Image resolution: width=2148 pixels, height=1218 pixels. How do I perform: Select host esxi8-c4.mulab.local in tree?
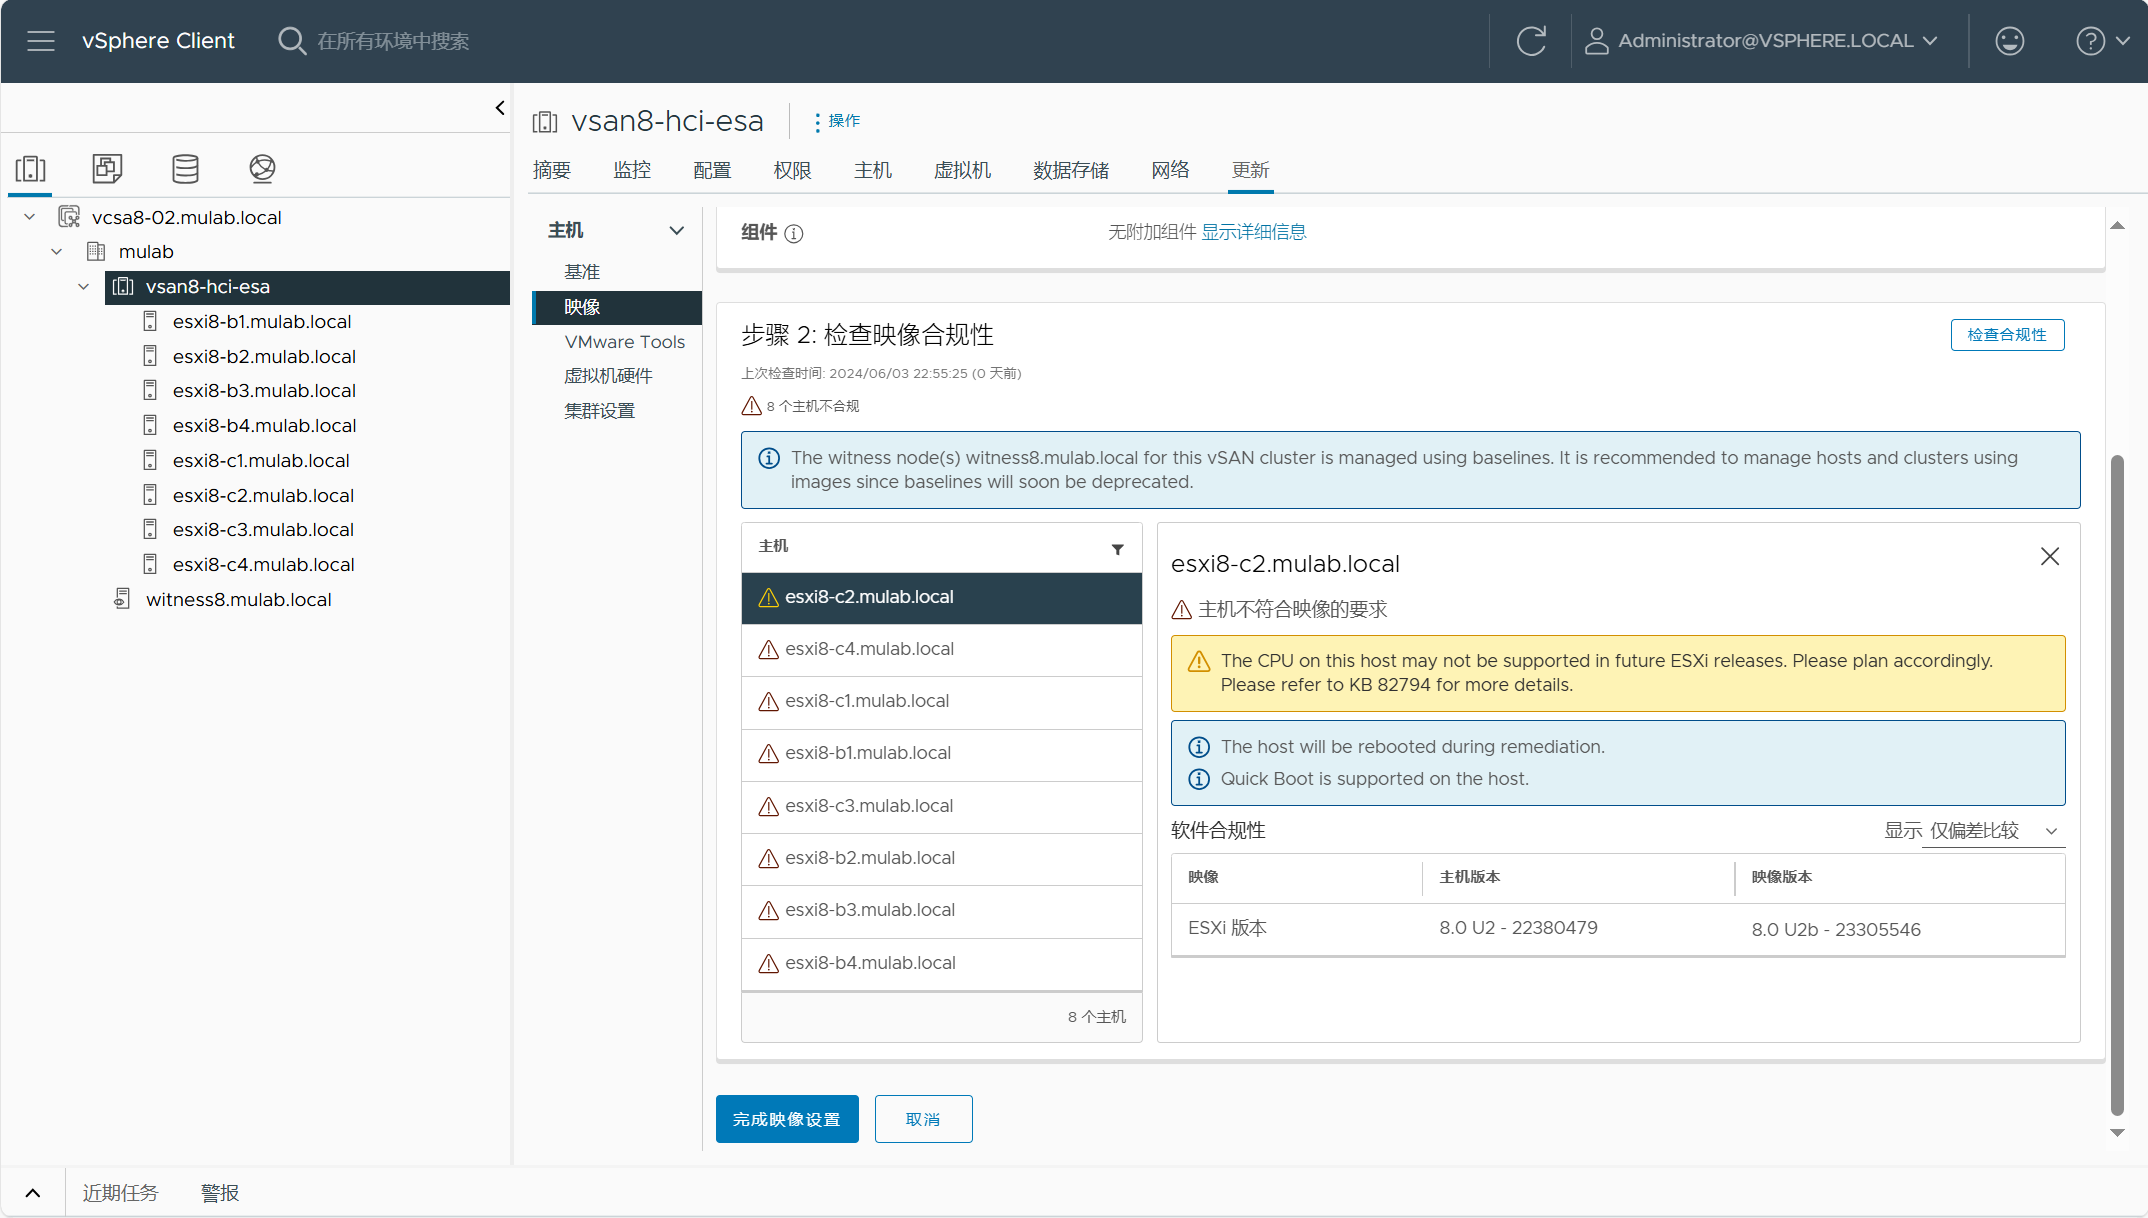(x=263, y=565)
